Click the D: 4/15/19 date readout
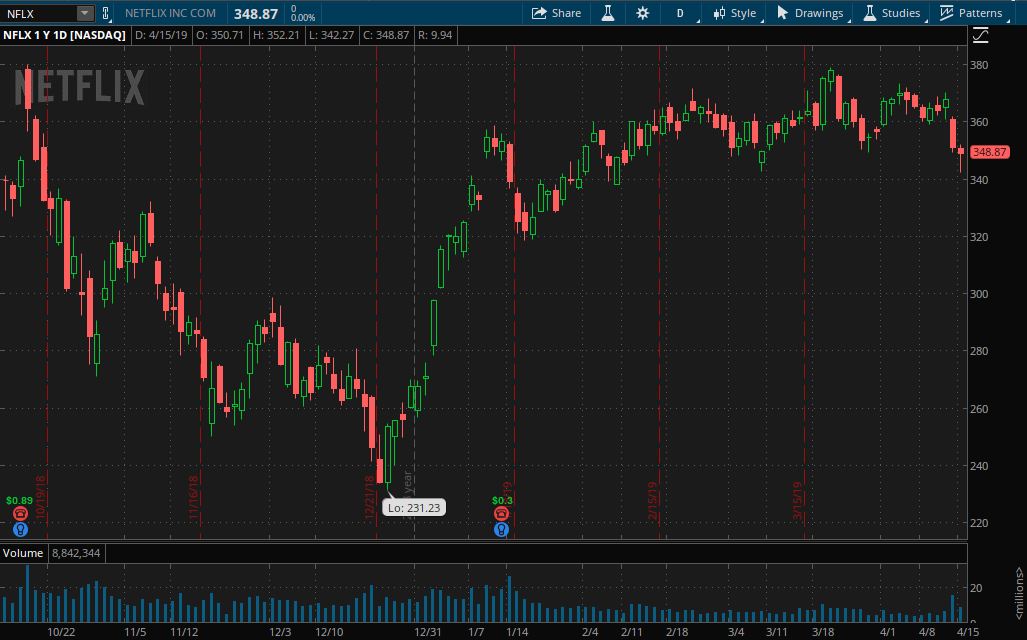The height and width of the screenshot is (640, 1027). point(161,35)
